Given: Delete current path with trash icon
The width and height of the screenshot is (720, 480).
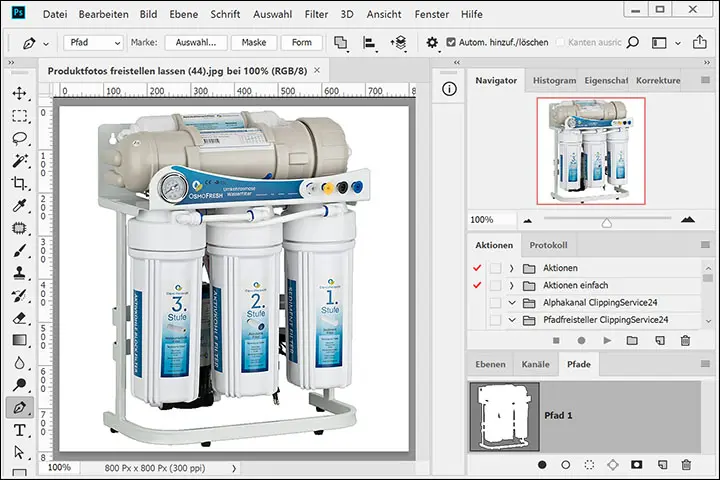Looking at the screenshot, I should pyautogui.click(x=685, y=465).
